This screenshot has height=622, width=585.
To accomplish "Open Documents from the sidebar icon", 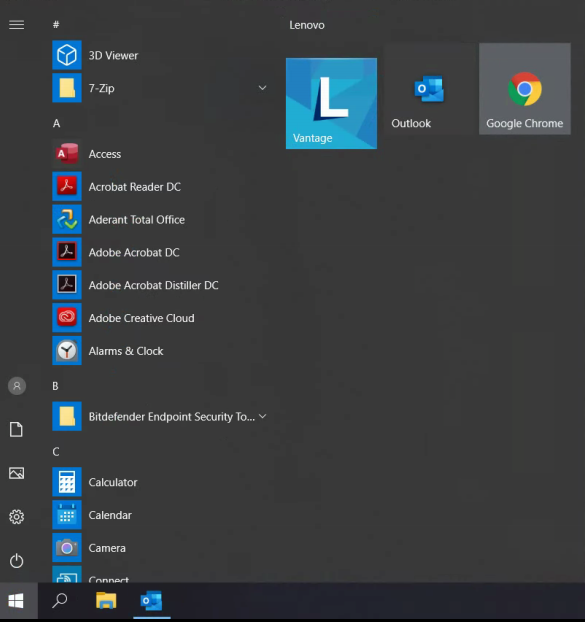I will (x=16, y=429).
